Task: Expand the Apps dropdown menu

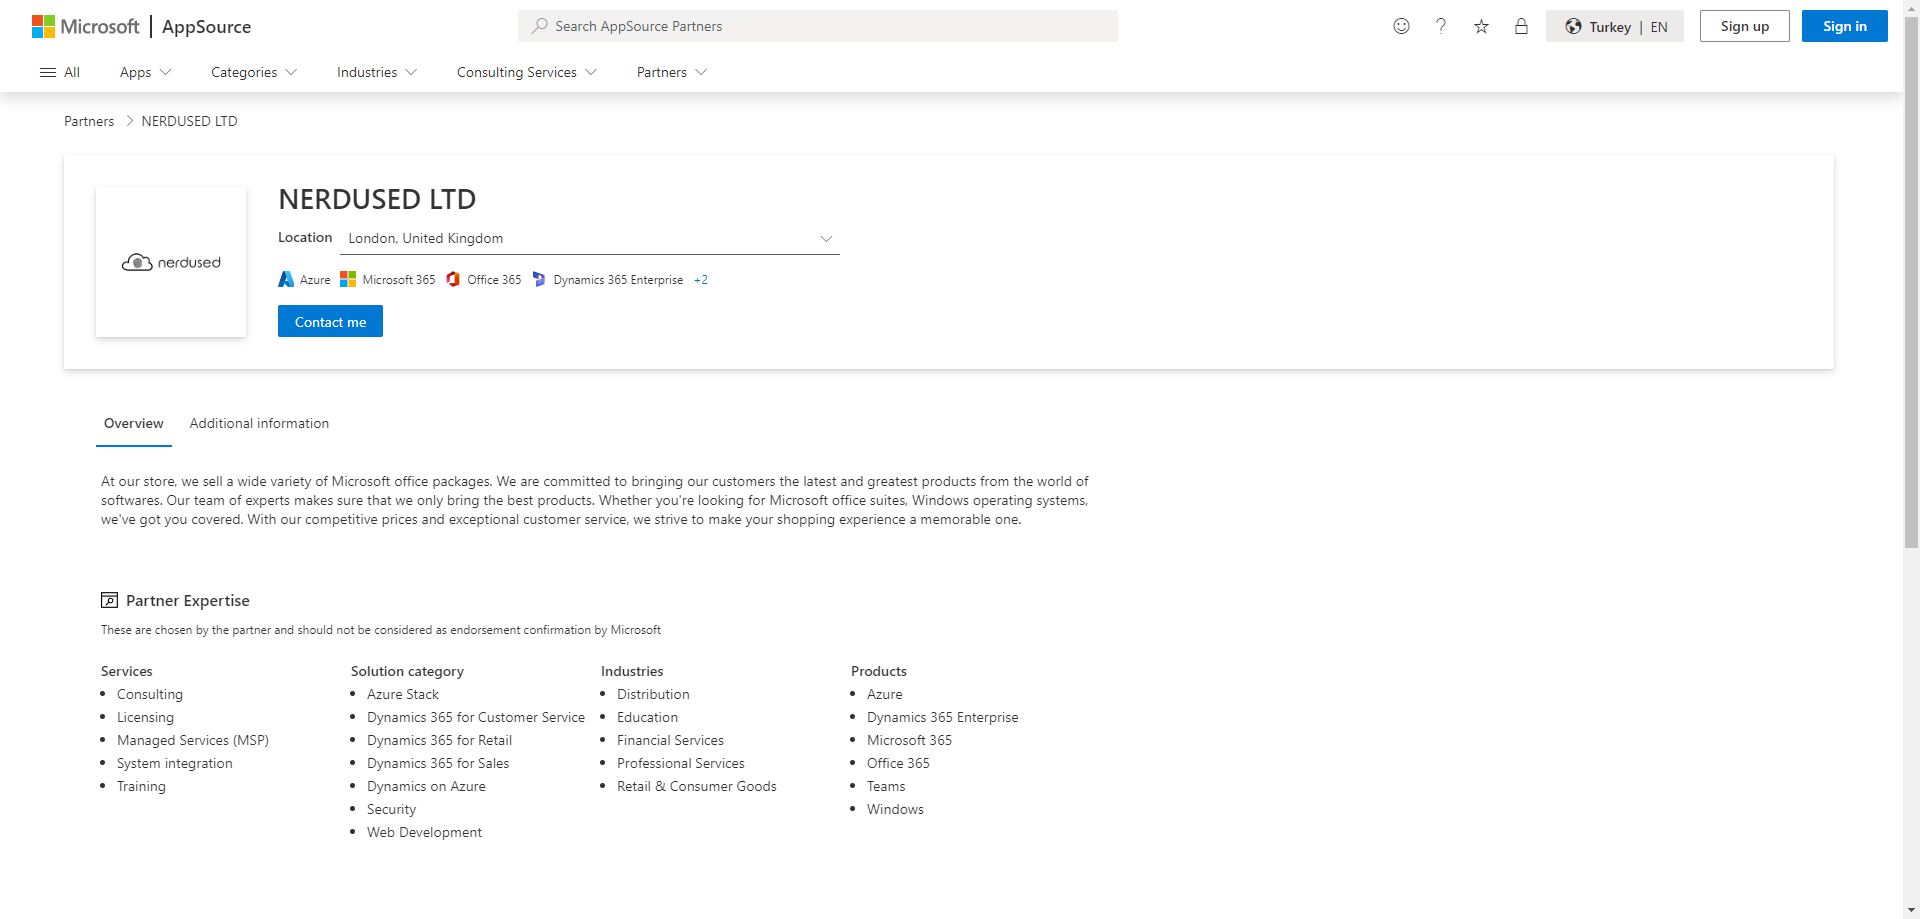Action: (145, 72)
